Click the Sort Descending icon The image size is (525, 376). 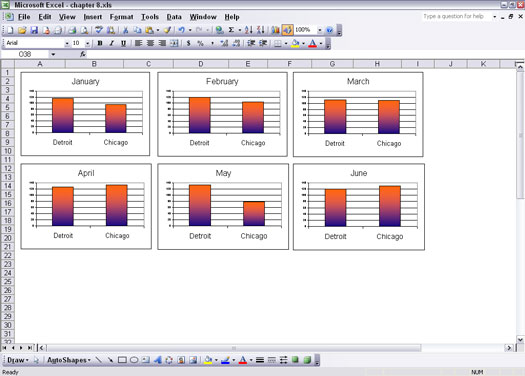coord(260,30)
